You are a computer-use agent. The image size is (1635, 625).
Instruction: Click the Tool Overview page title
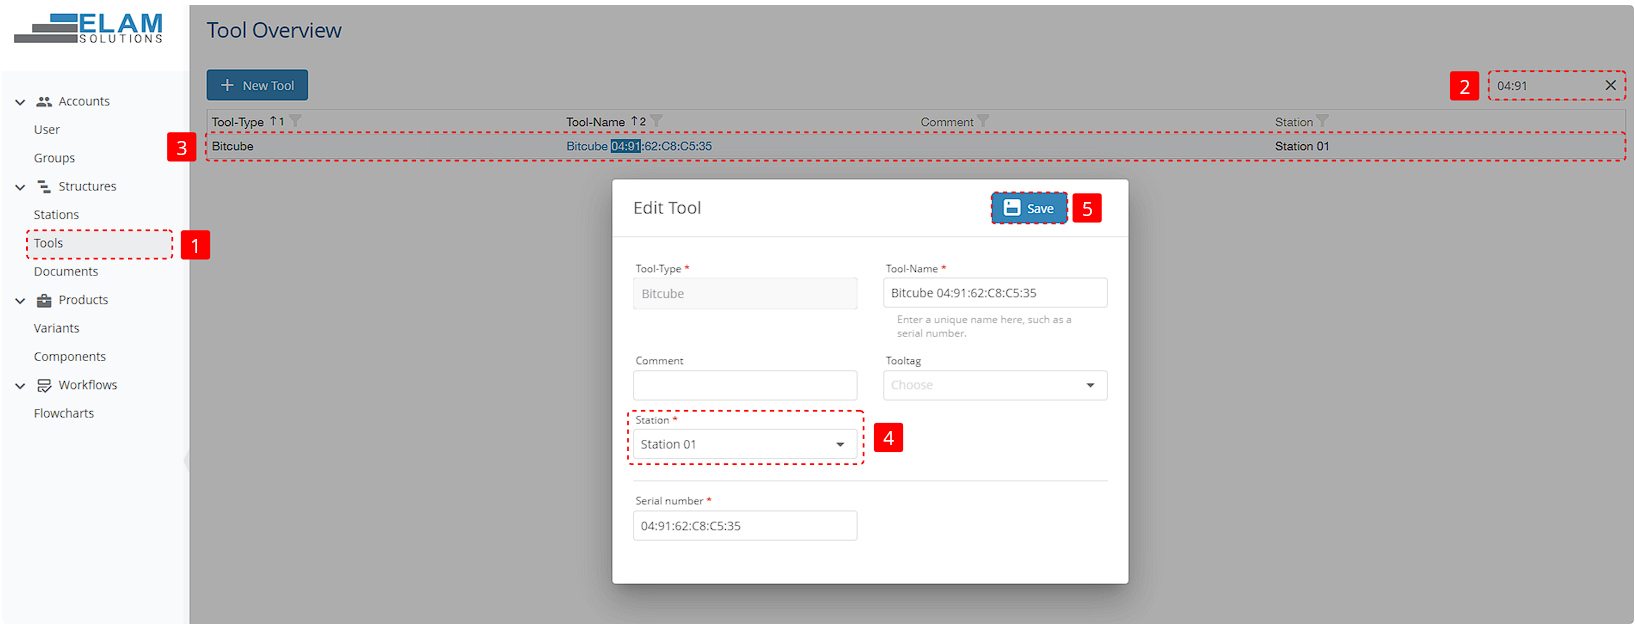coord(274,31)
